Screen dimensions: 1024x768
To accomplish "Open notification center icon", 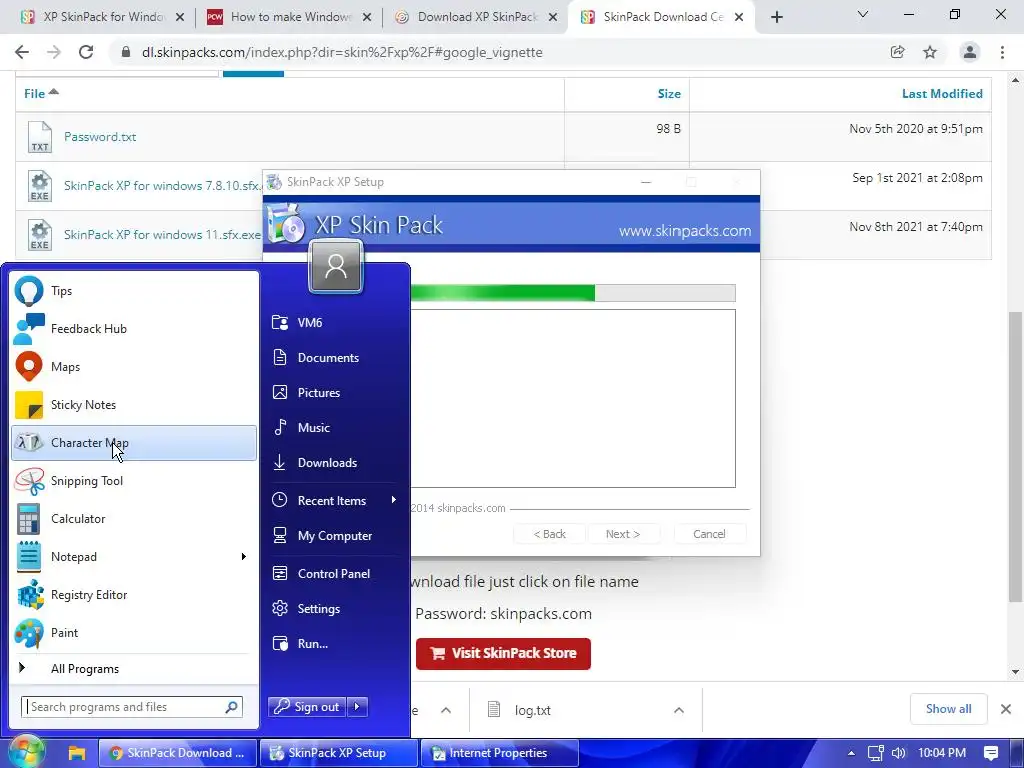I will click(x=991, y=753).
